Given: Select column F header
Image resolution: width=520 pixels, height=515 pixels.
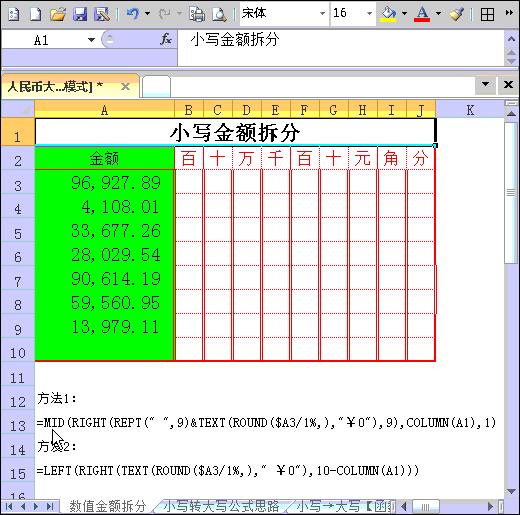Looking at the screenshot, I should pyautogui.click(x=304, y=110).
